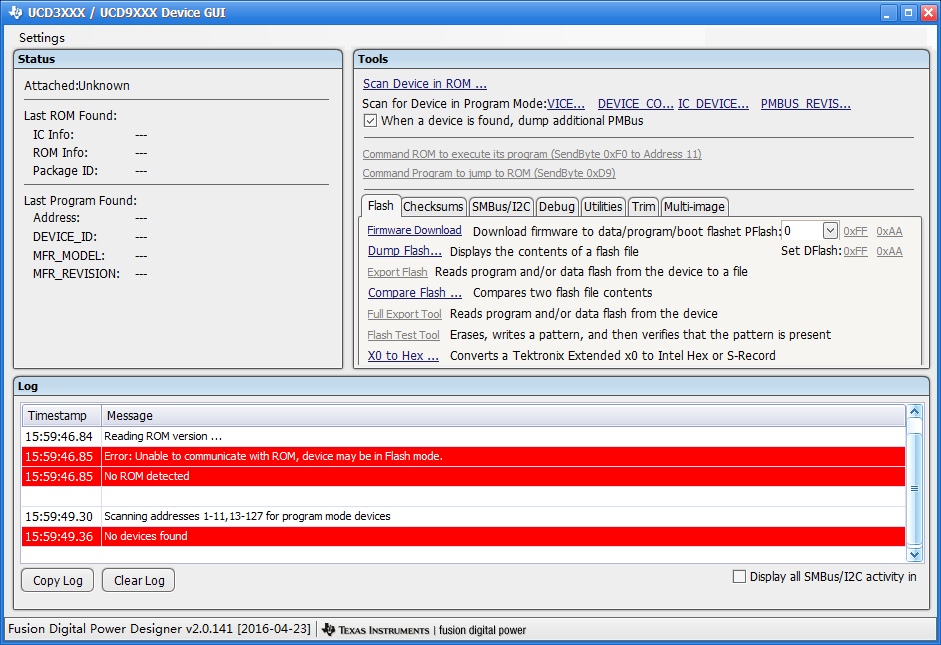Click the log scrollbar thumb
This screenshot has width=941, height=645.
point(914,488)
